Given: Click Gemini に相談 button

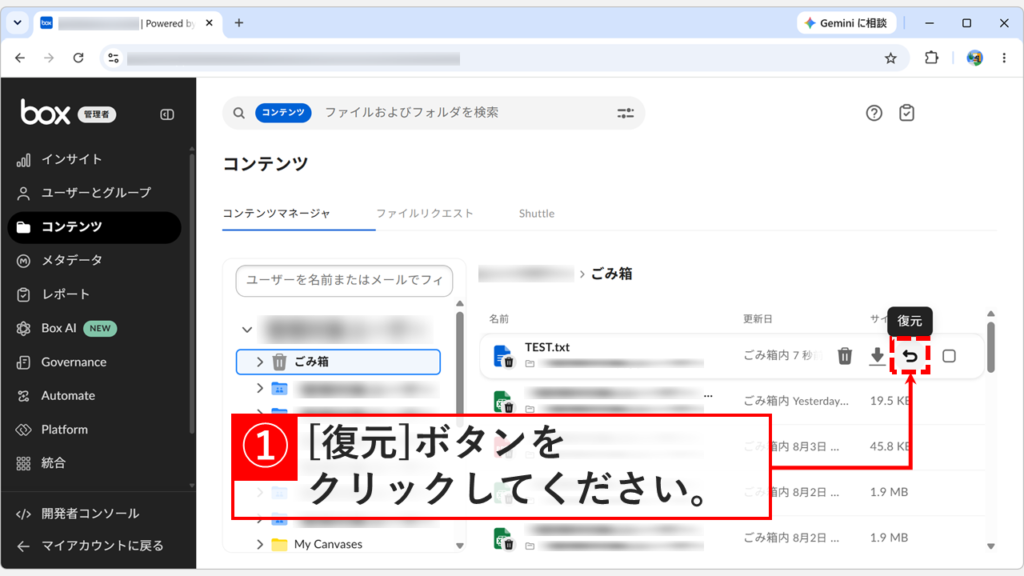Looking at the screenshot, I should point(846,23).
